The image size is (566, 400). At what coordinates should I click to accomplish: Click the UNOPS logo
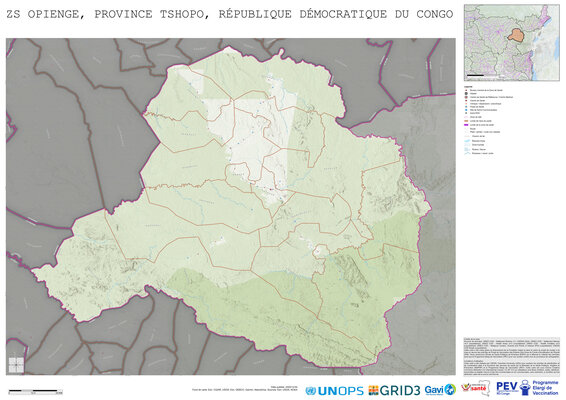pyautogui.click(x=334, y=391)
